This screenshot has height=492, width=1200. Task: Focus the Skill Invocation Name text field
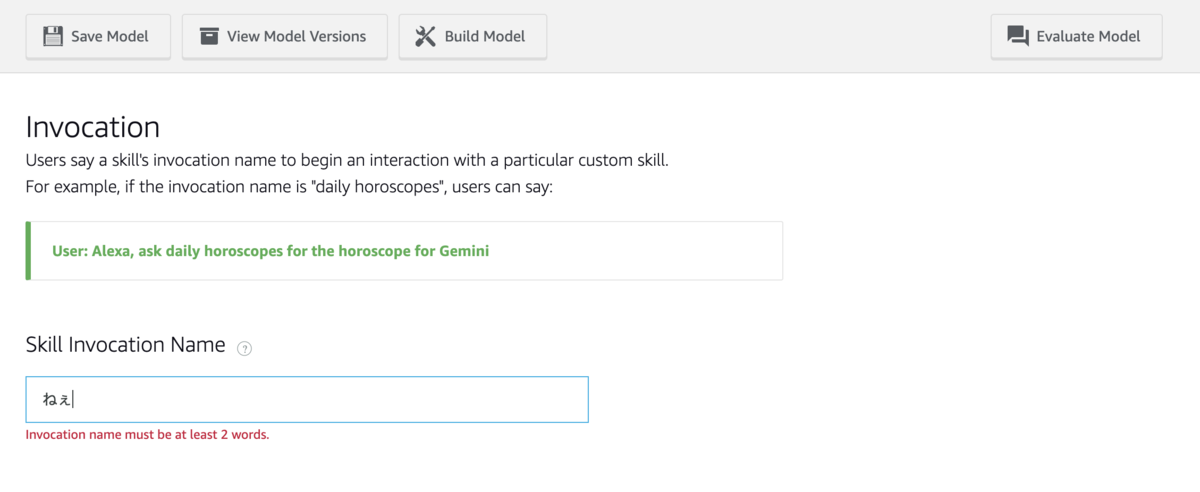(x=330, y=399)
